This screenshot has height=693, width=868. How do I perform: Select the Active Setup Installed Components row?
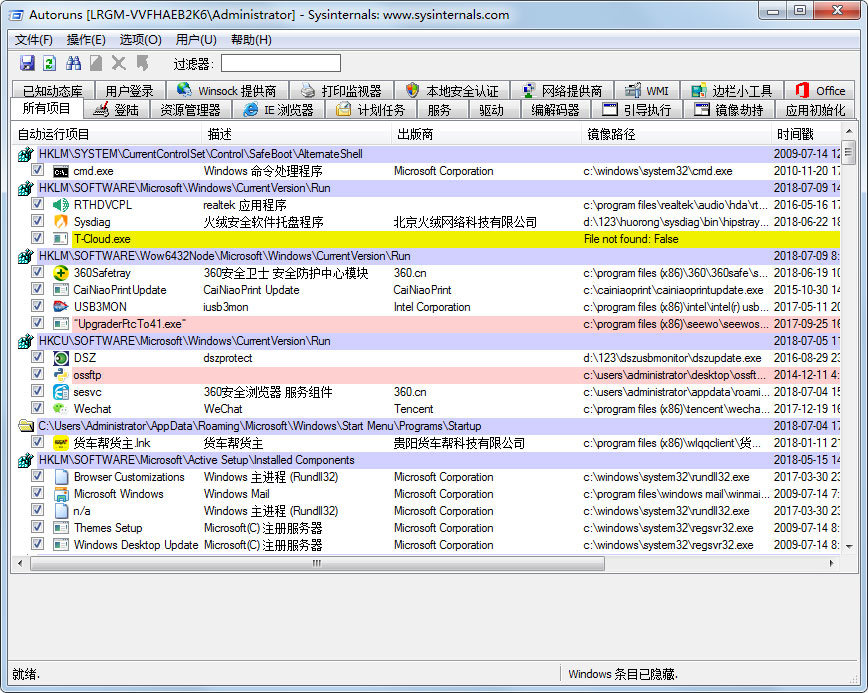(x=426, y=460)
